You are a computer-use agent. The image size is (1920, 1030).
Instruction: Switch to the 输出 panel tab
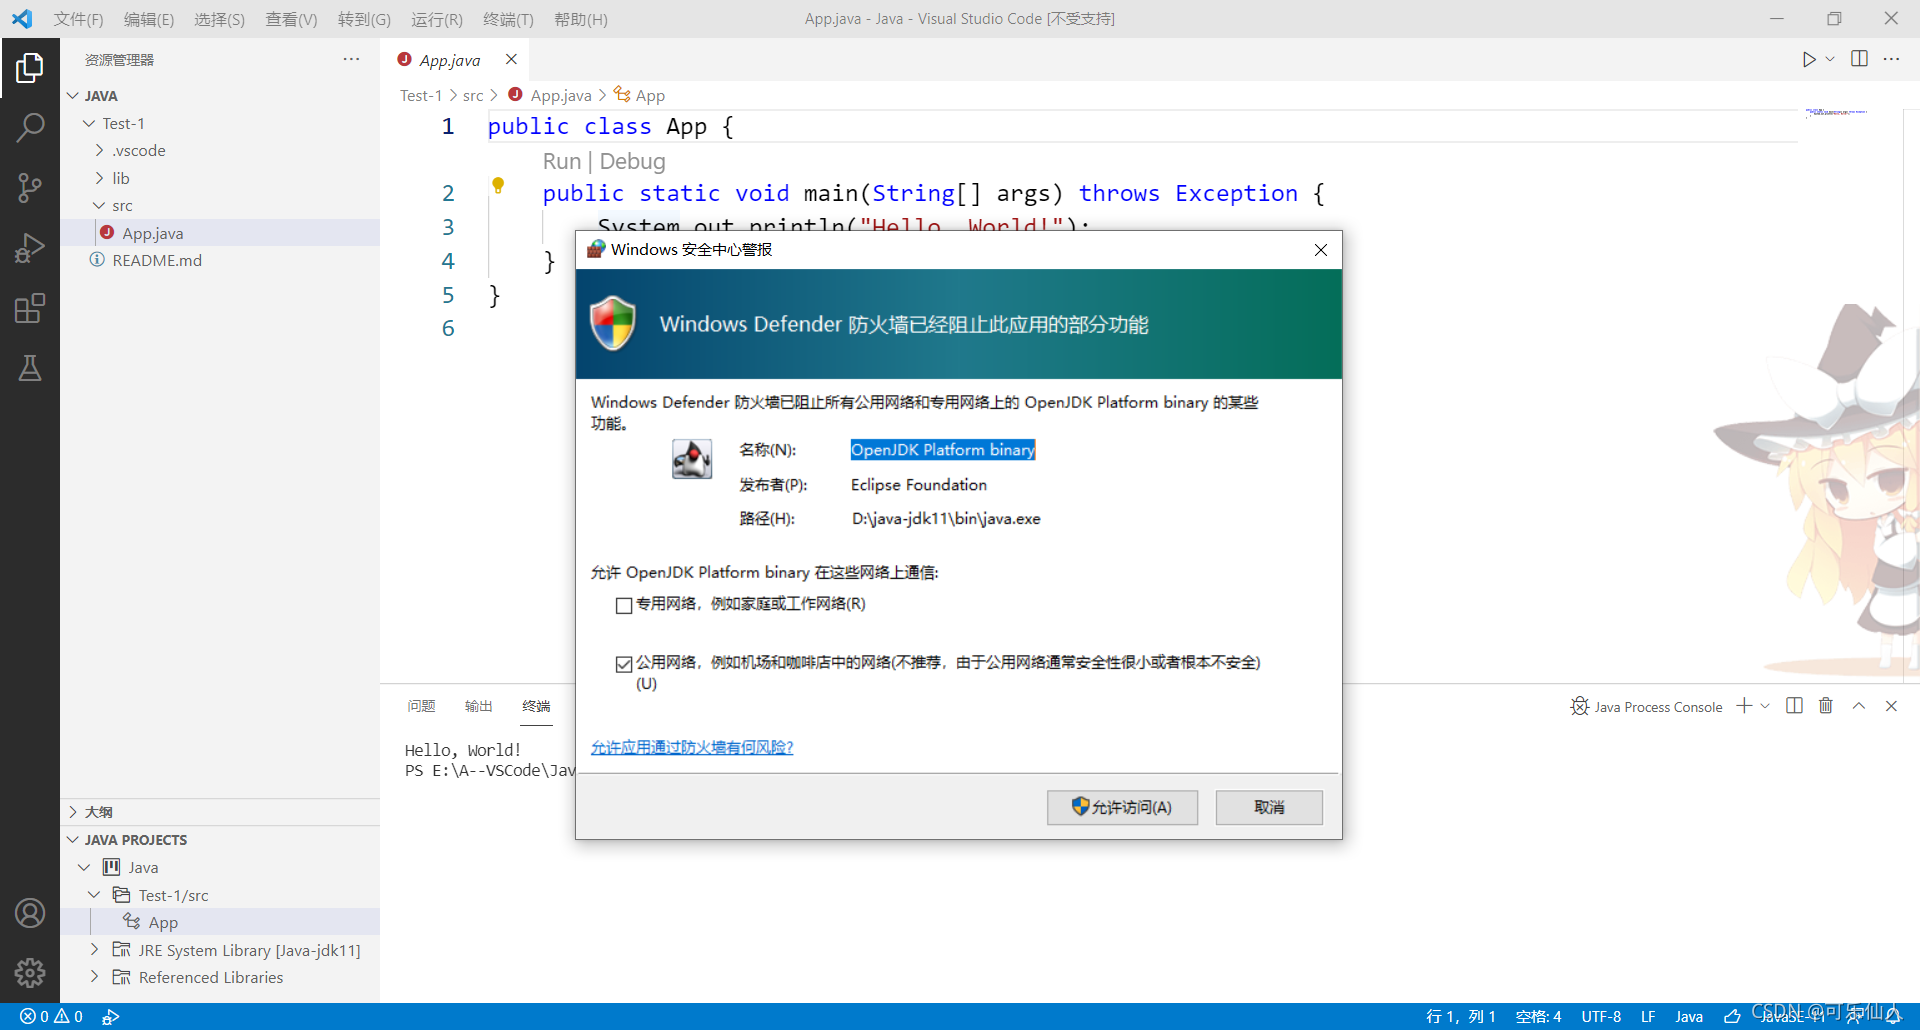pos(478,706)
